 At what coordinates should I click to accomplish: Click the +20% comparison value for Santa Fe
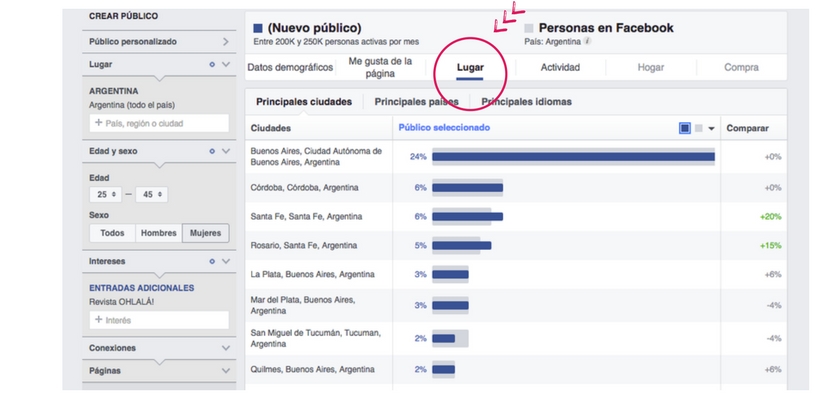click(x=770, y=217)
